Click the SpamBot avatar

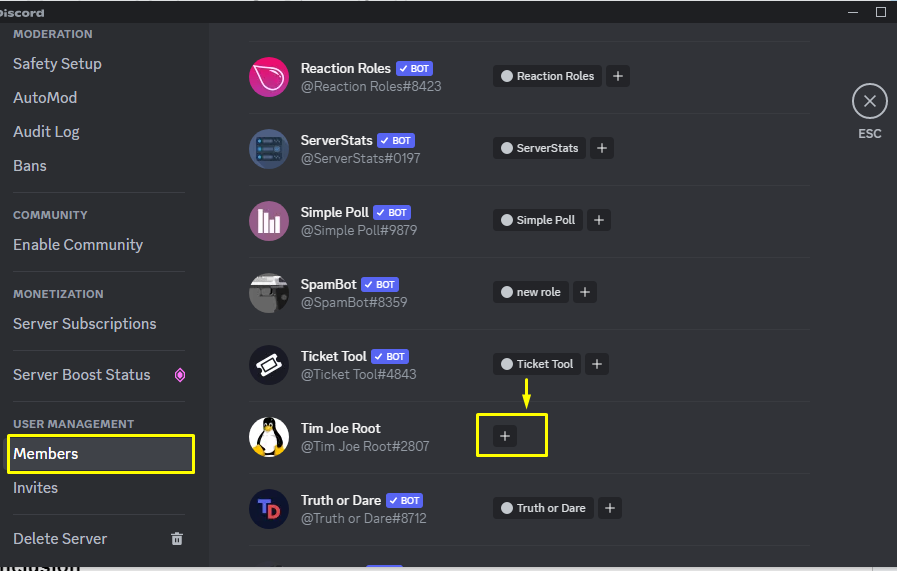269,293
